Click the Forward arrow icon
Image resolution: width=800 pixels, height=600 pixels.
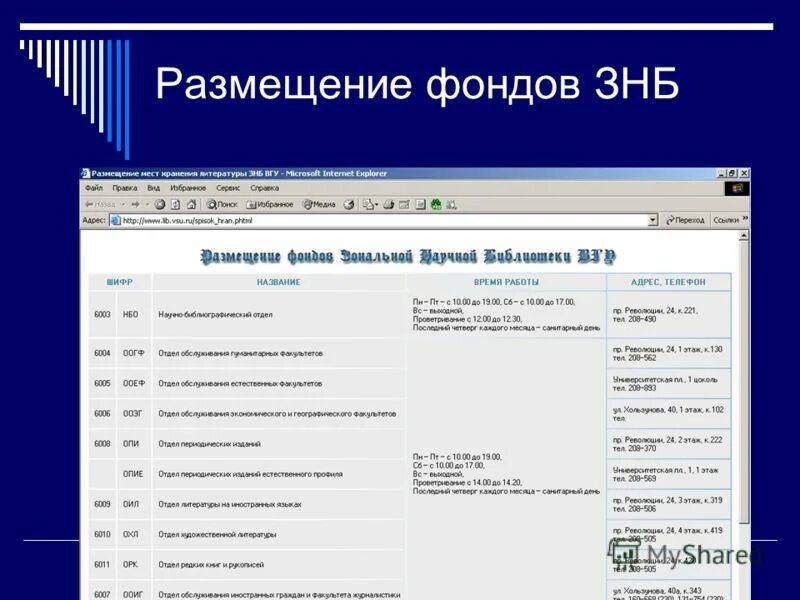[136, 205]
